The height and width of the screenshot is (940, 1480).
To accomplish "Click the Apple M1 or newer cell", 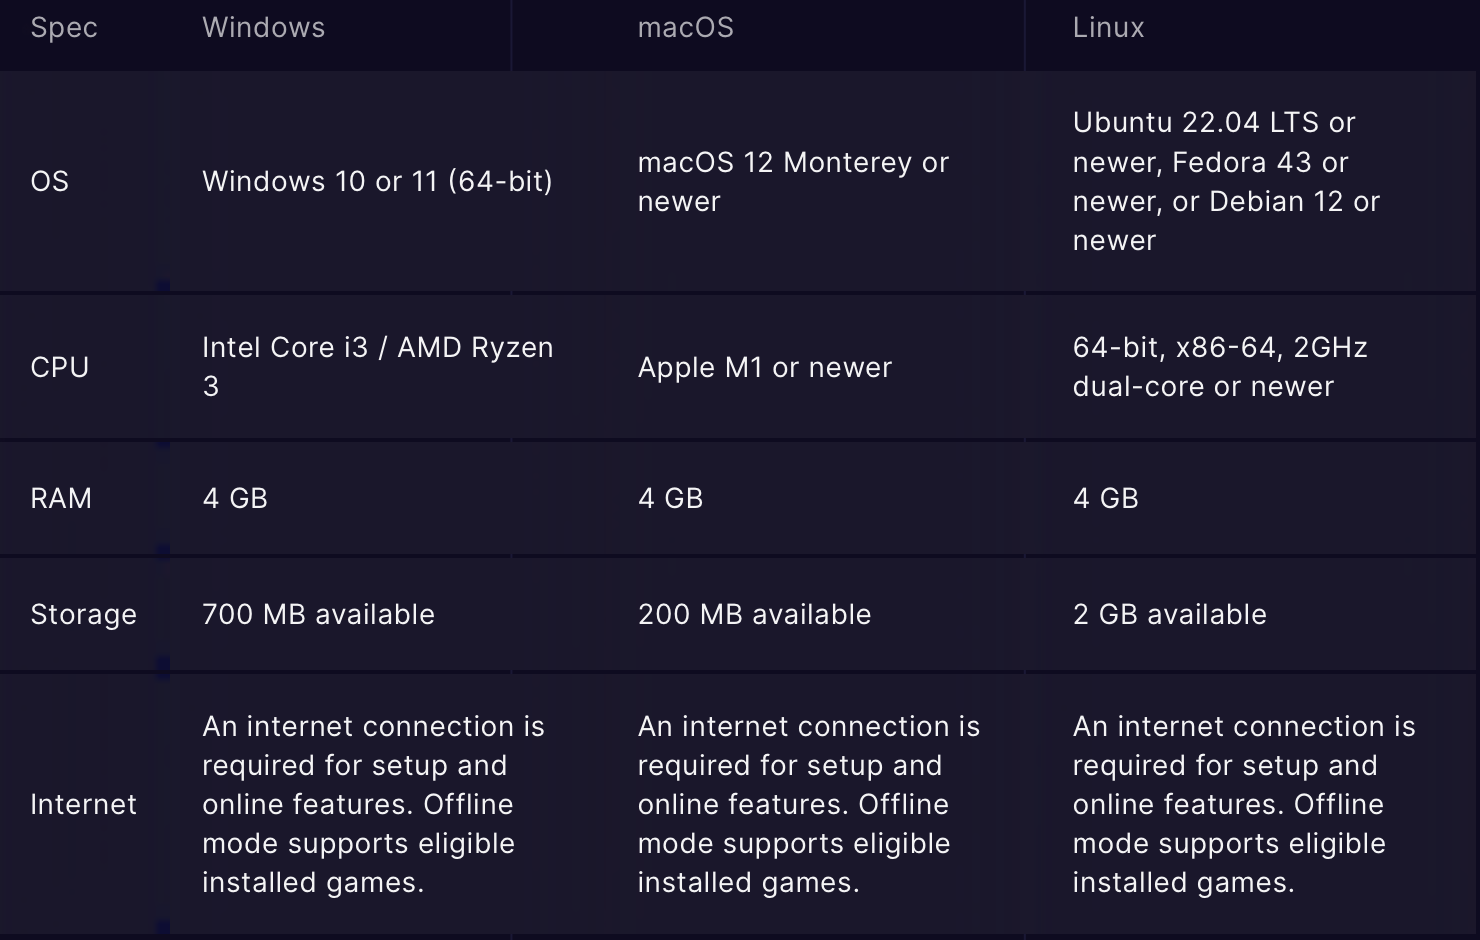I will pos(764,367).
